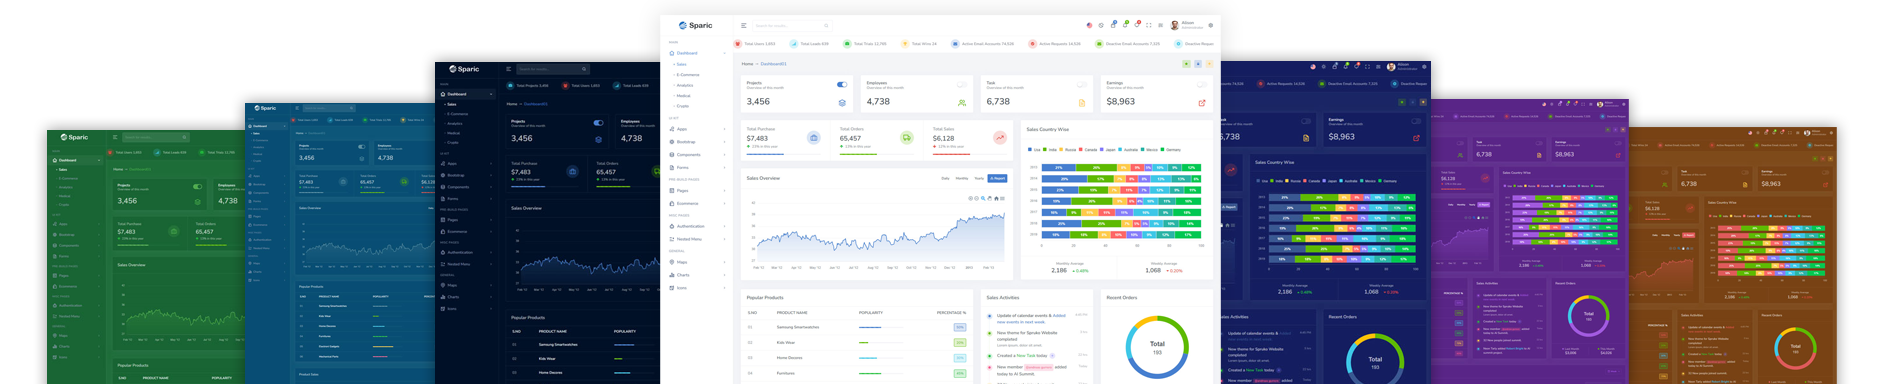Click the Total Sales trending chart icon
The height and width of the screenshot is (384, 1901).
tap(999, 138)
